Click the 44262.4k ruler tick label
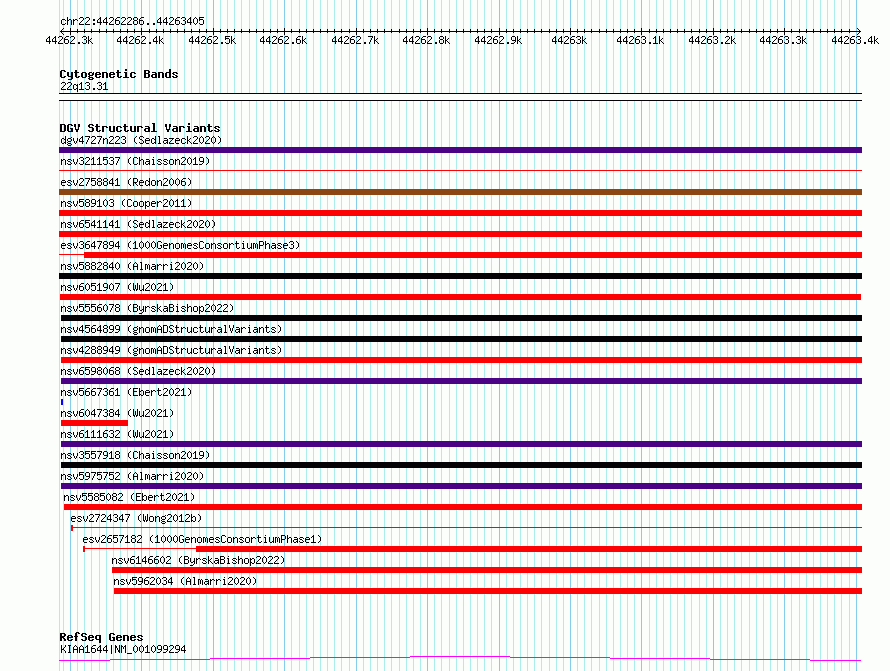 [x=140, y=40]
